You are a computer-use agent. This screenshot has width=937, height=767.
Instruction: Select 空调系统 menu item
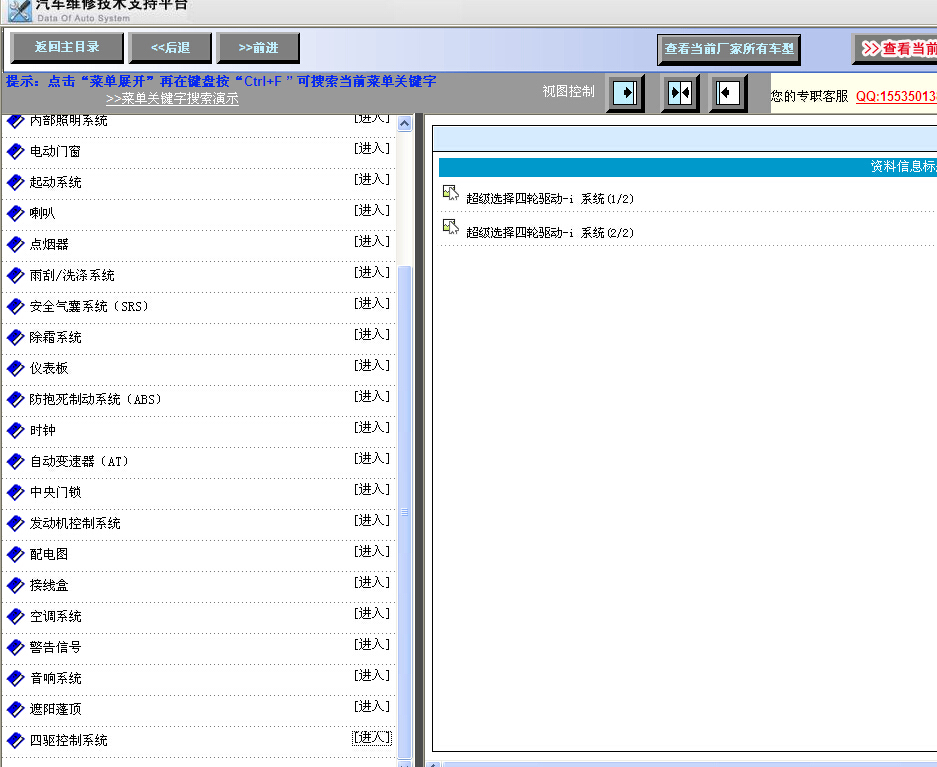pos(56,617)
